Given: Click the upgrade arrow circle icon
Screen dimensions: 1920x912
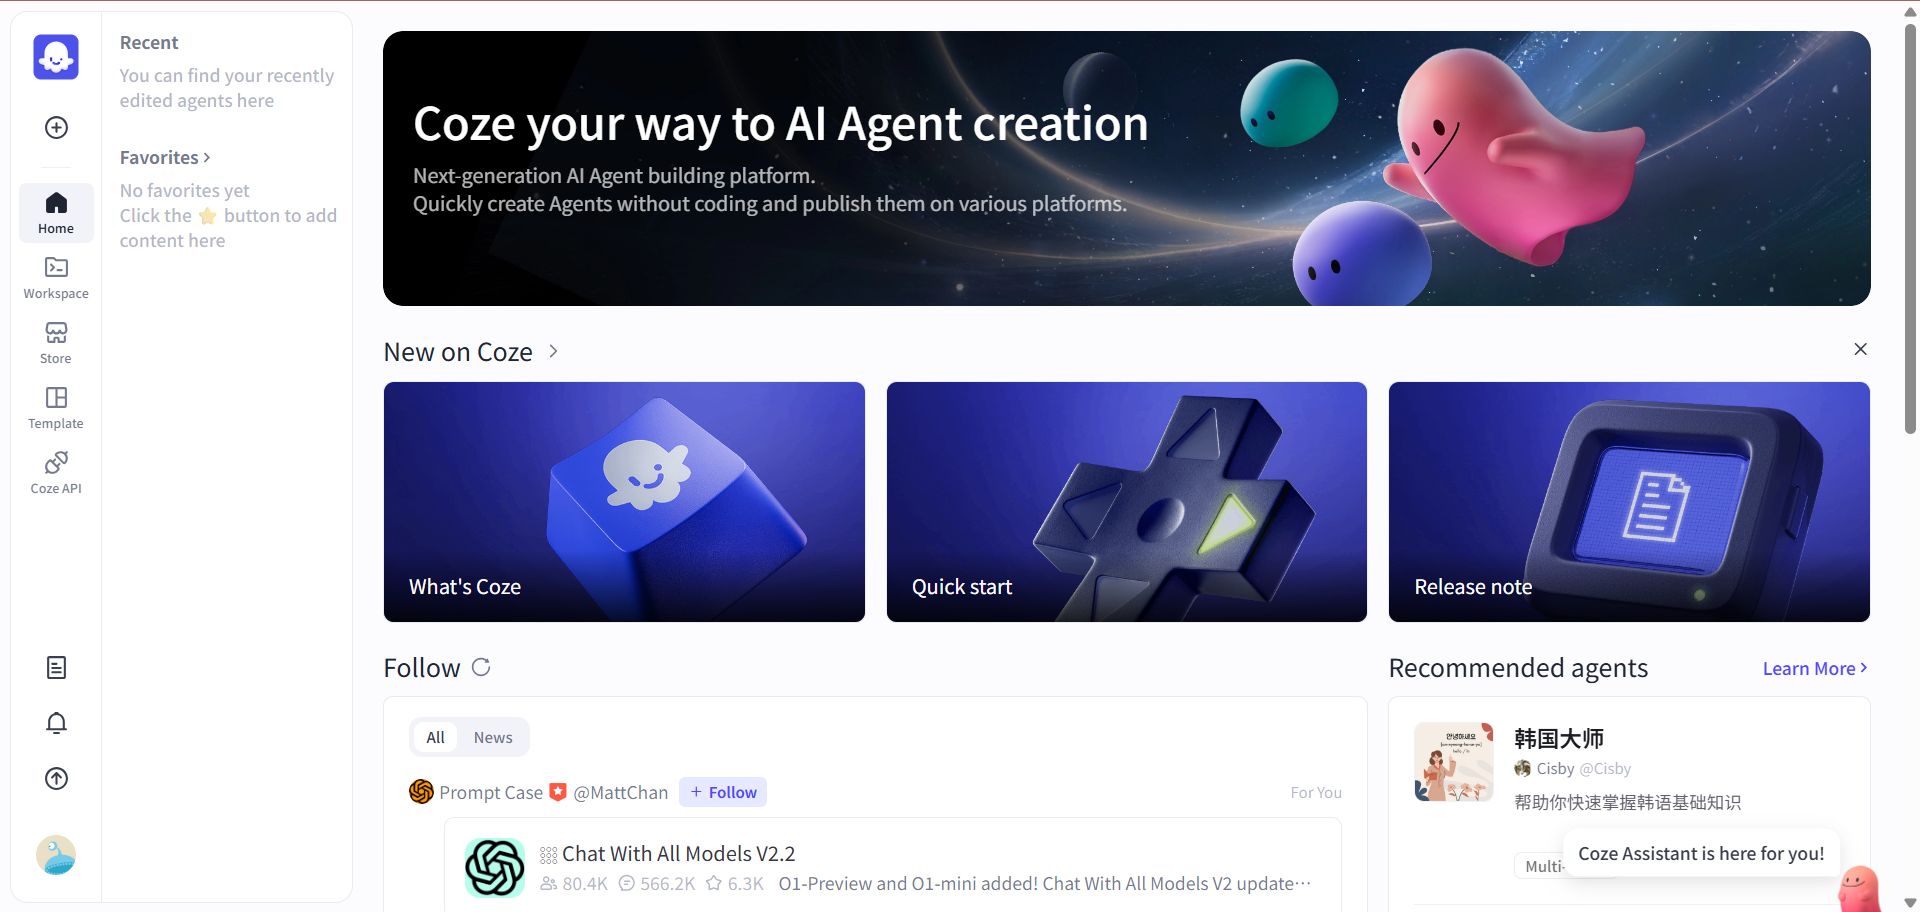Looking at the screenshot, I should tap(56, 778).
